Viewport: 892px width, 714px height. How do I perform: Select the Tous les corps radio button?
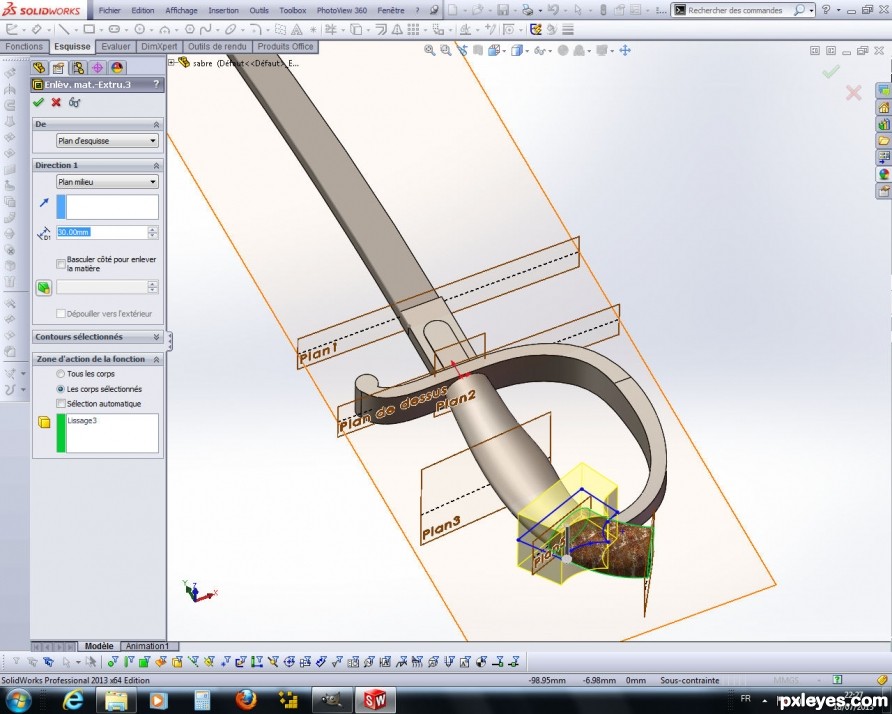pos(60,374)
